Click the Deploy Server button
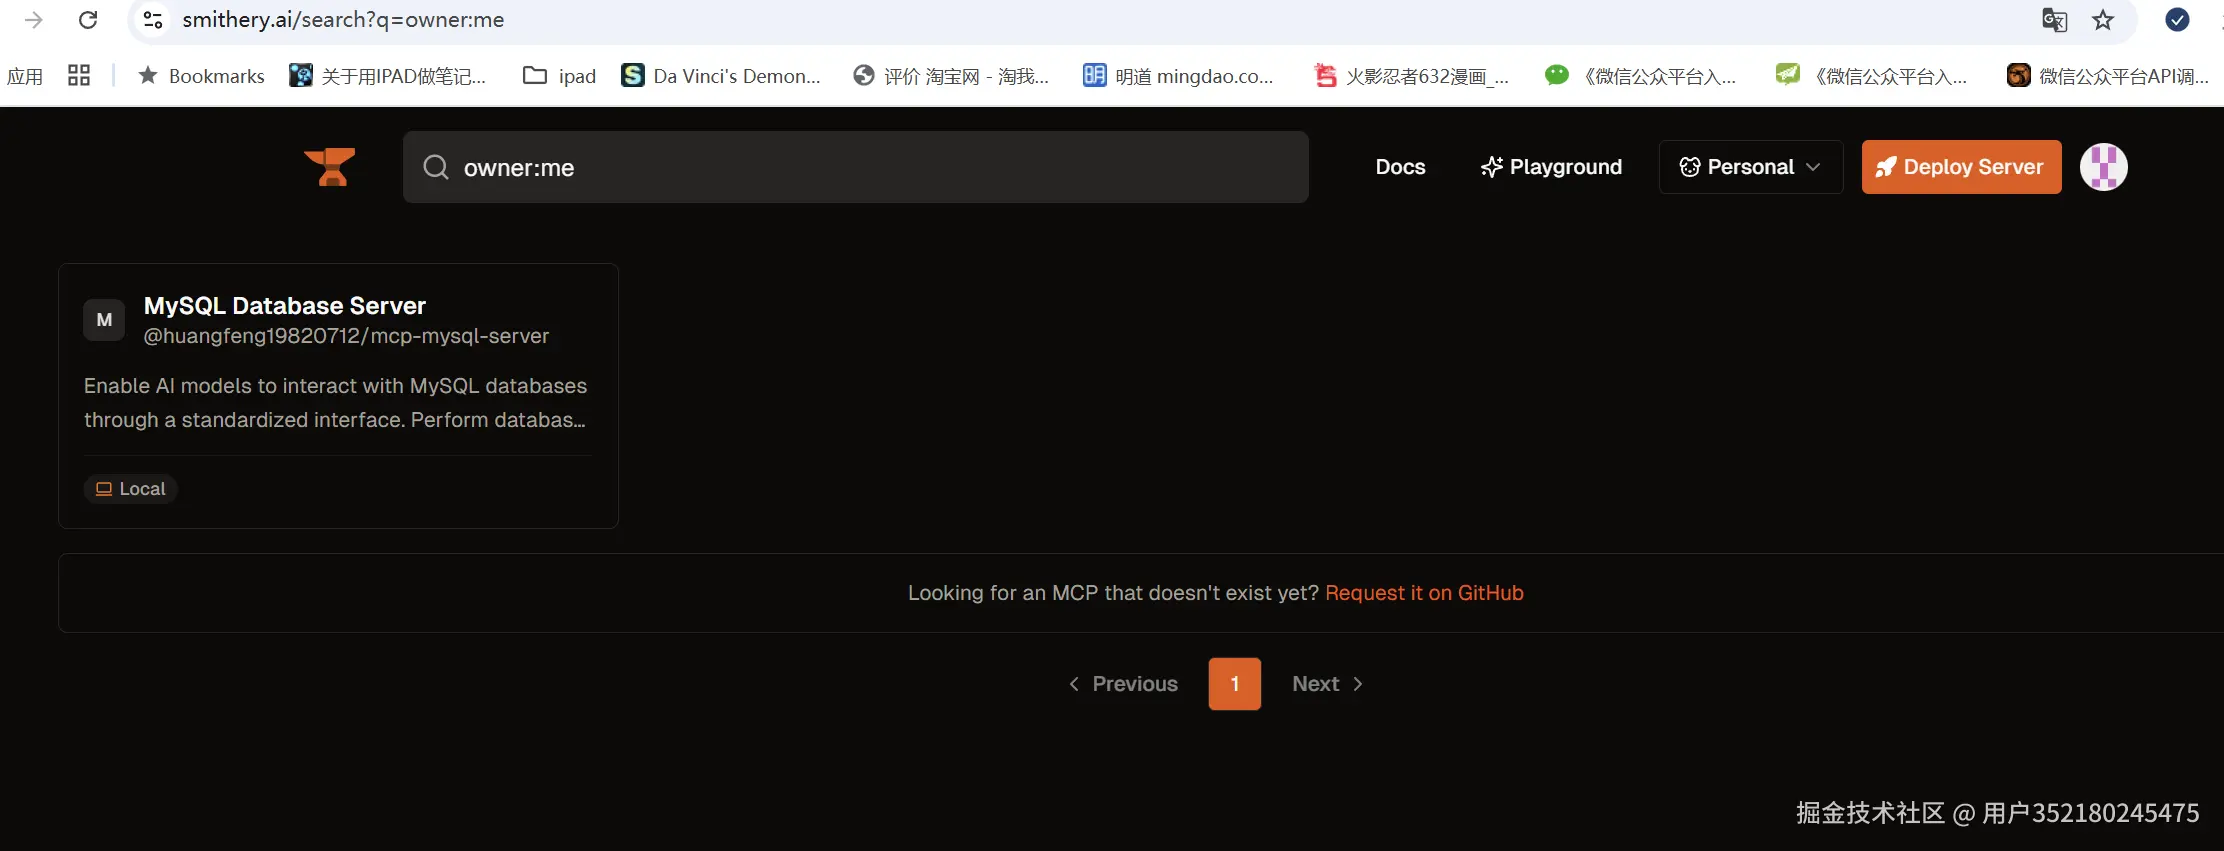2224x851 pixels. pos(1961,167)
